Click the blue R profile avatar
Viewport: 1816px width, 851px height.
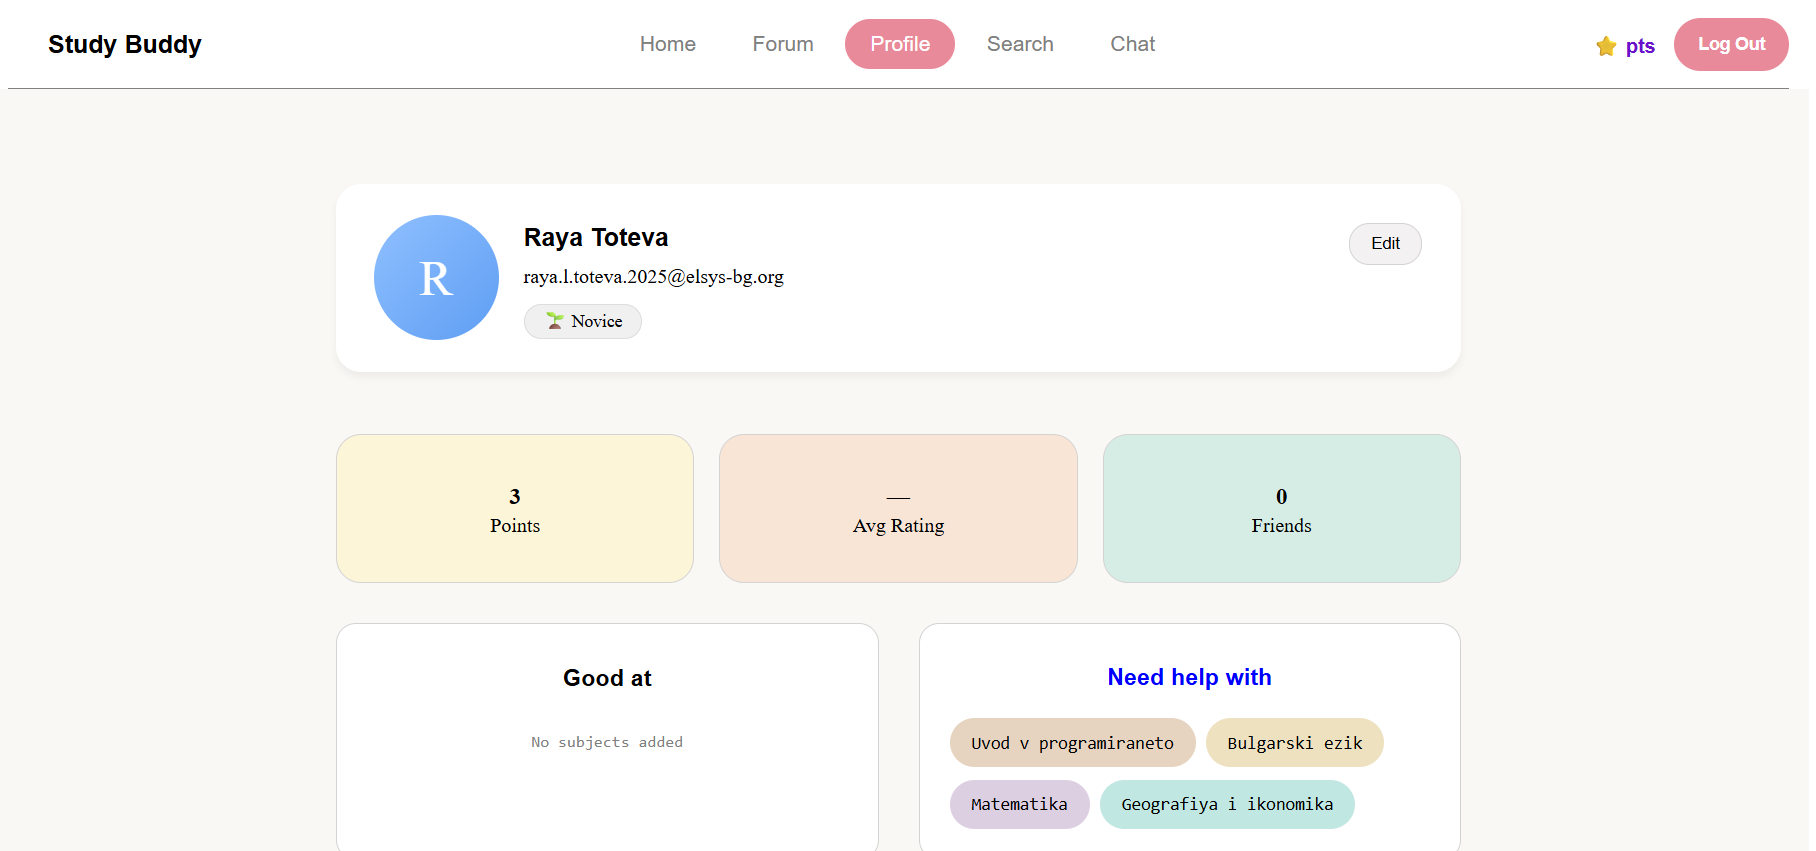click(x=436, y=278)
